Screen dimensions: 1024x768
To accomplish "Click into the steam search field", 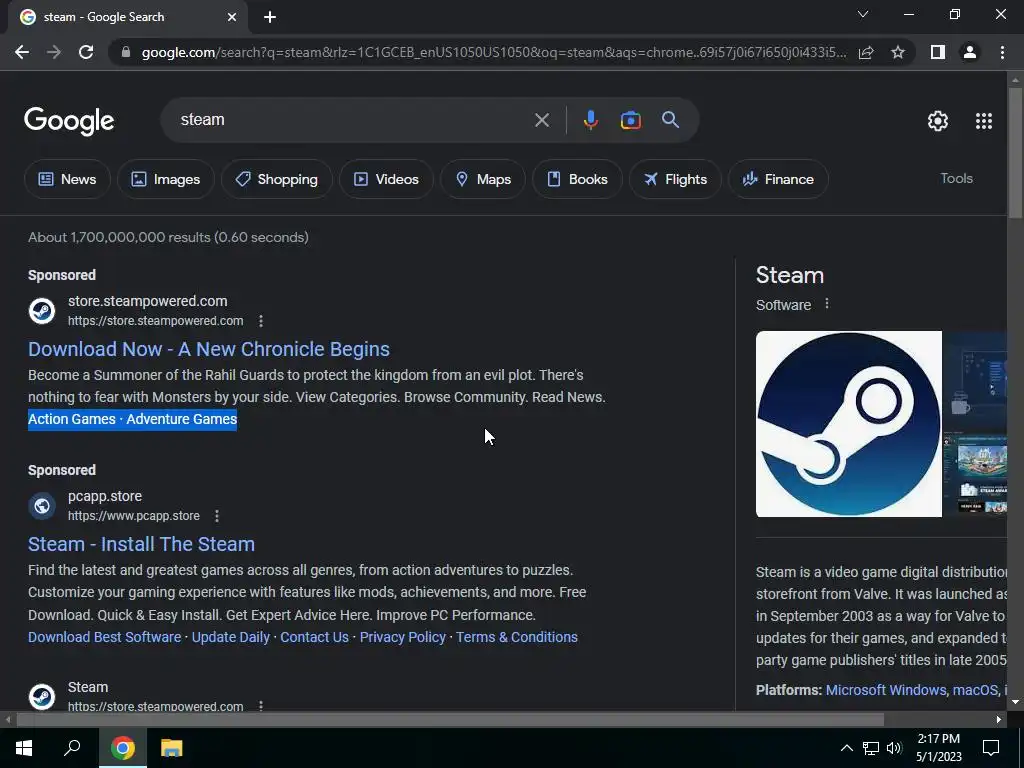I will pos(353,120).
